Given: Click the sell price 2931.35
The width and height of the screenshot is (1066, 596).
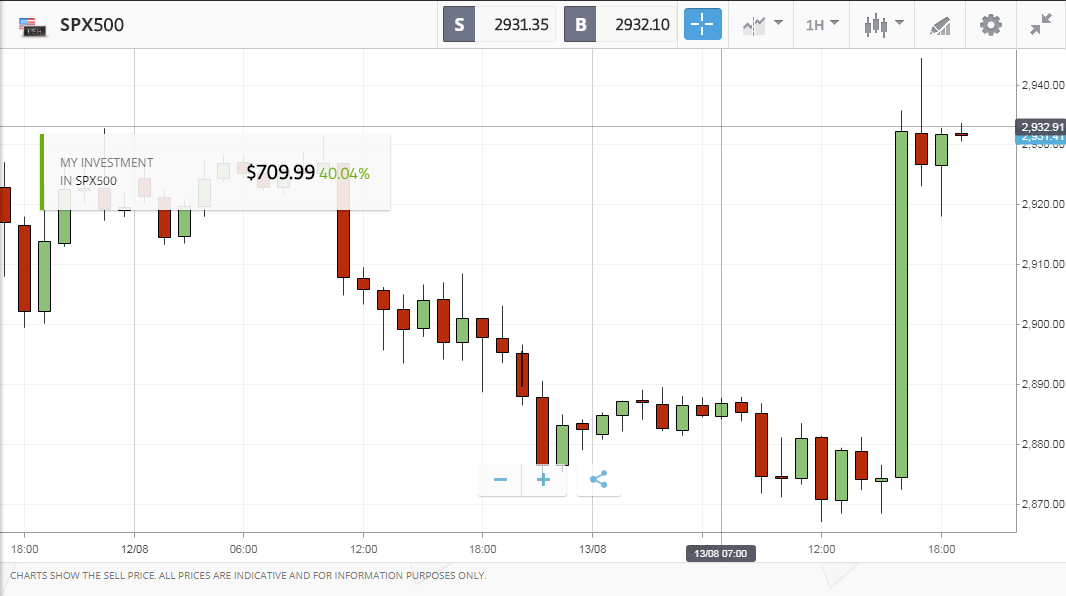Looking at the screenshot, I should click(521, 24).
